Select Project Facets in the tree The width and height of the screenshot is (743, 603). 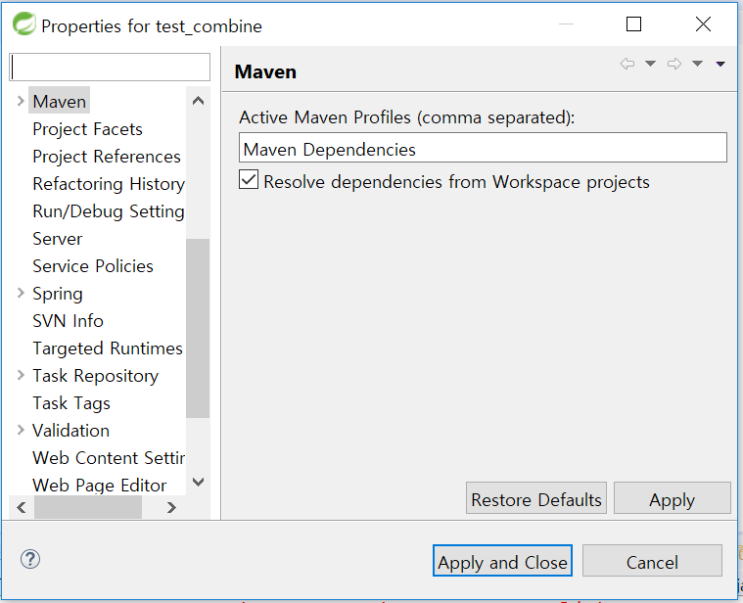88,129
